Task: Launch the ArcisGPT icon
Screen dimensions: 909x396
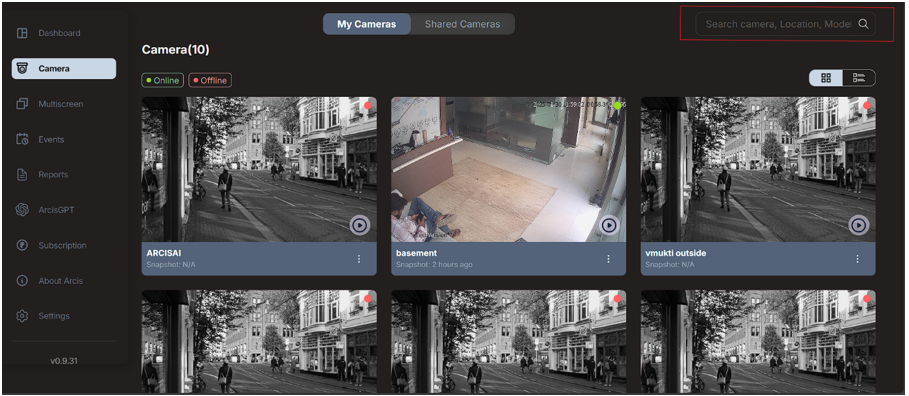Action: [x=22, y=210]
